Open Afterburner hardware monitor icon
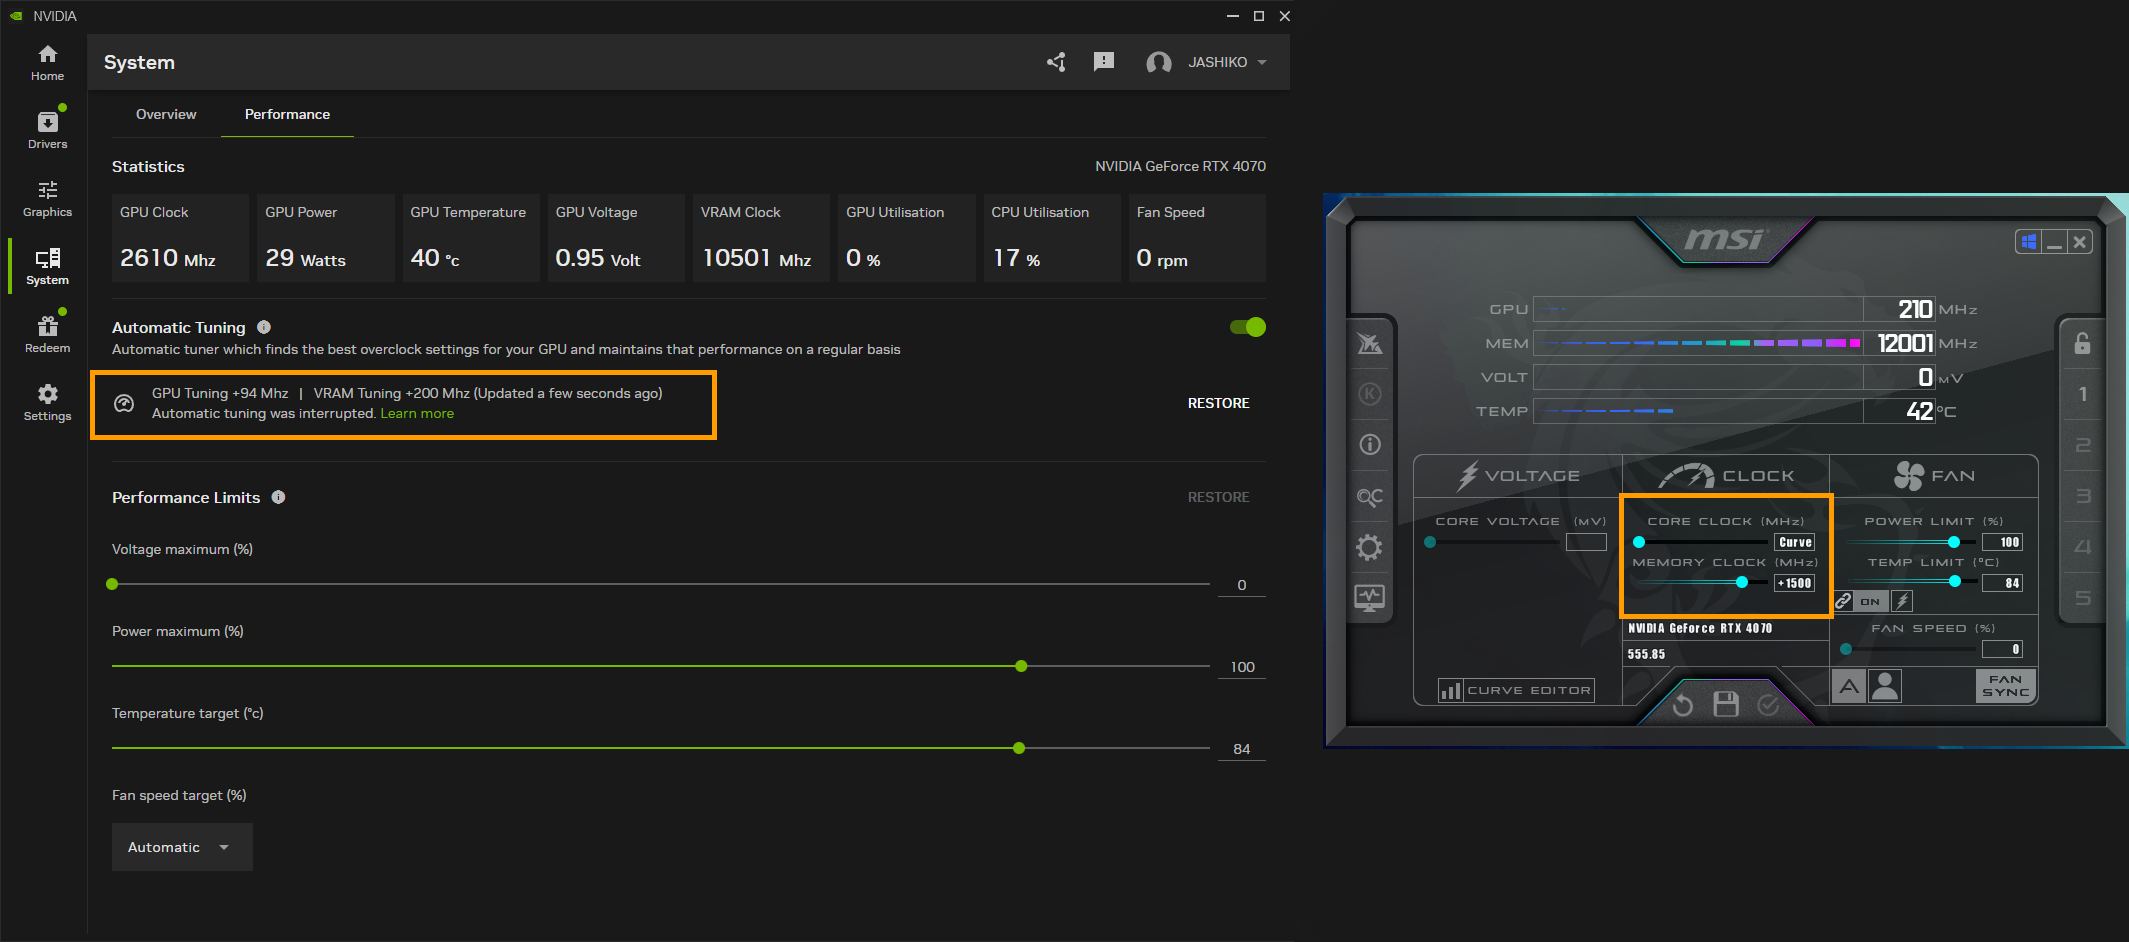The image size is (2129, 942). click(1369, 598)
